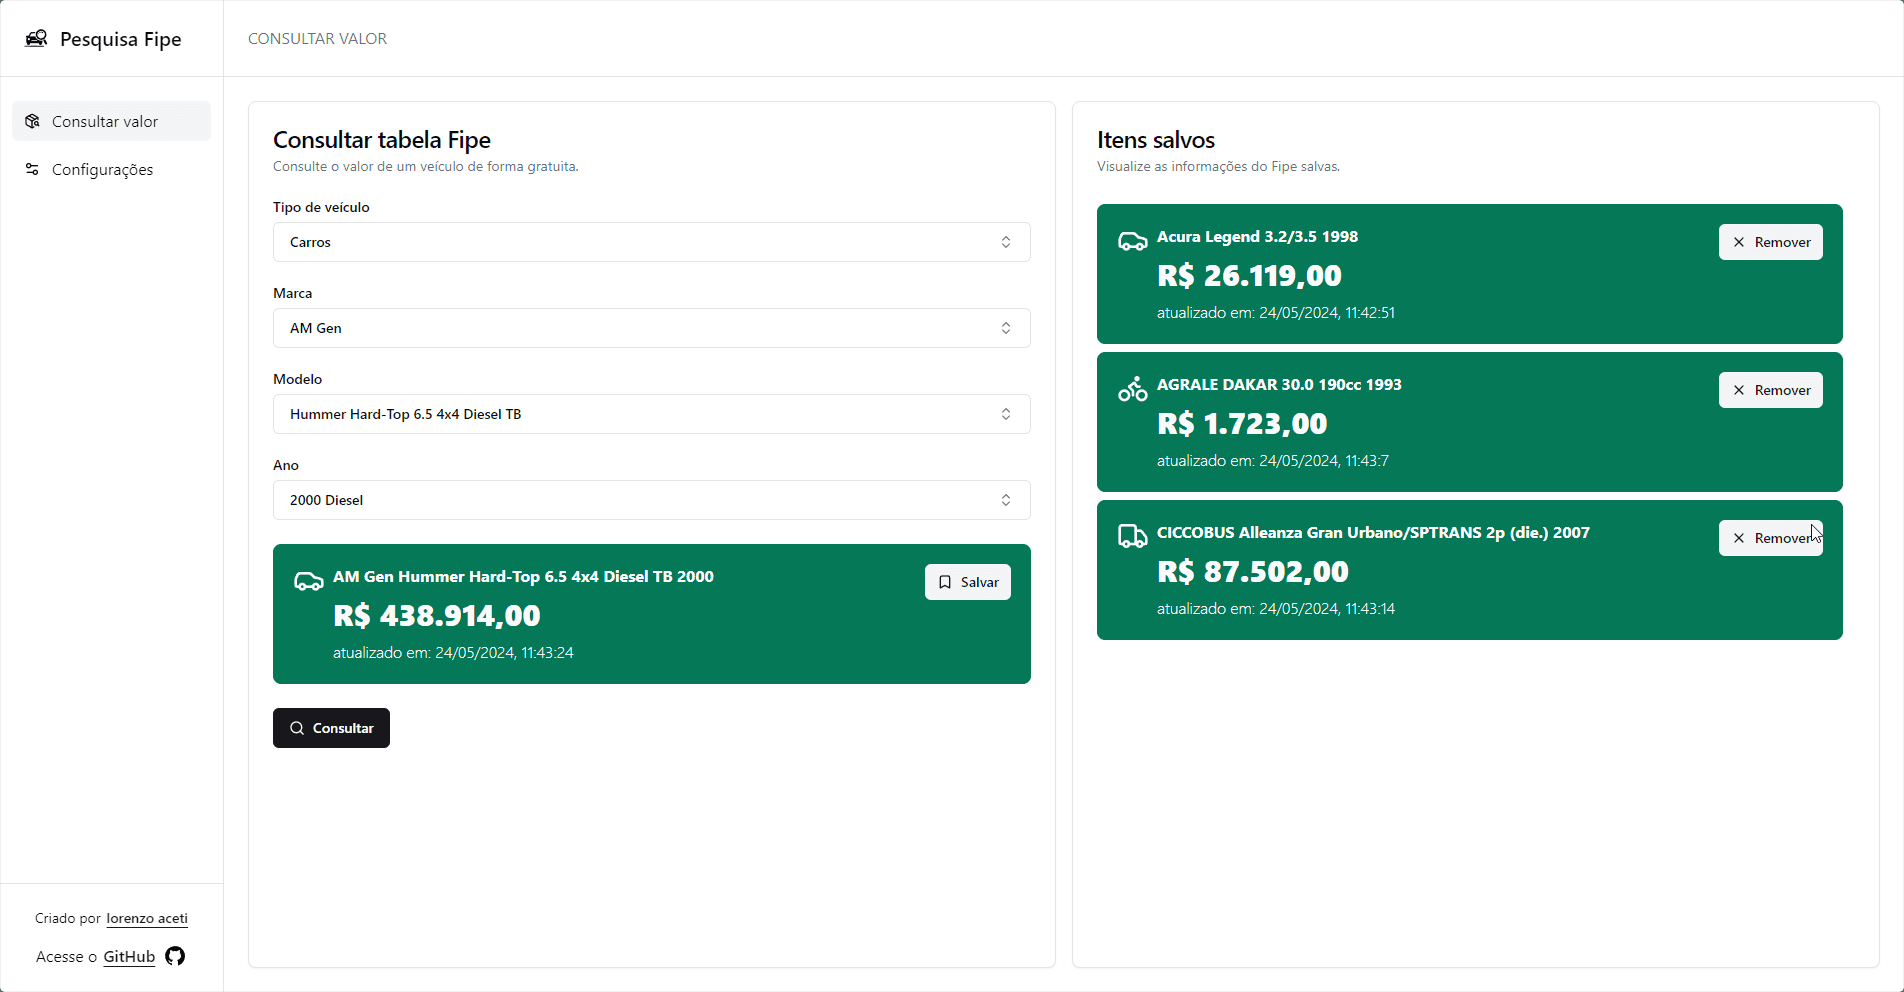Open the Tipo de veículo dropdown showing Carros
This screenshot has width=1904, height=992.
(x=651, y=242)
